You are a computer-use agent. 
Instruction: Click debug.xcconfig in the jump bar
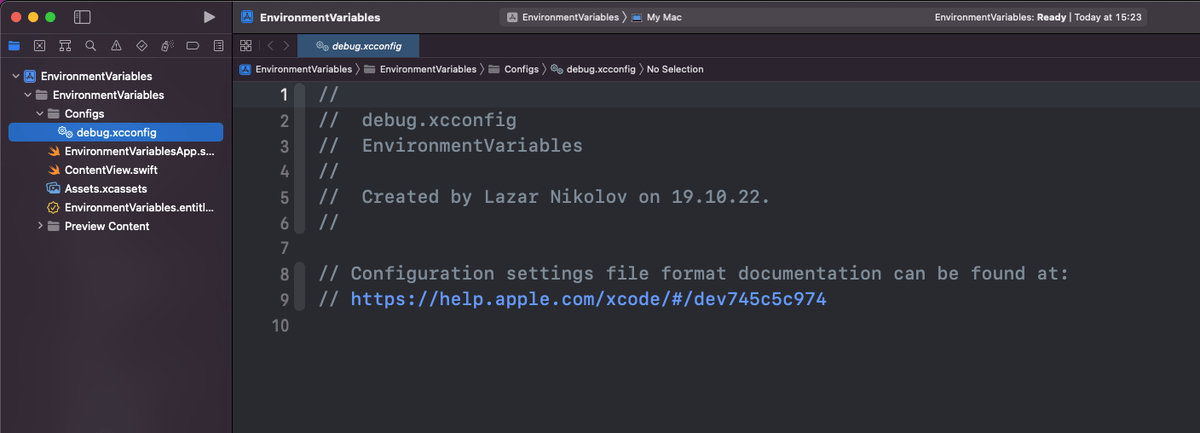593,69
